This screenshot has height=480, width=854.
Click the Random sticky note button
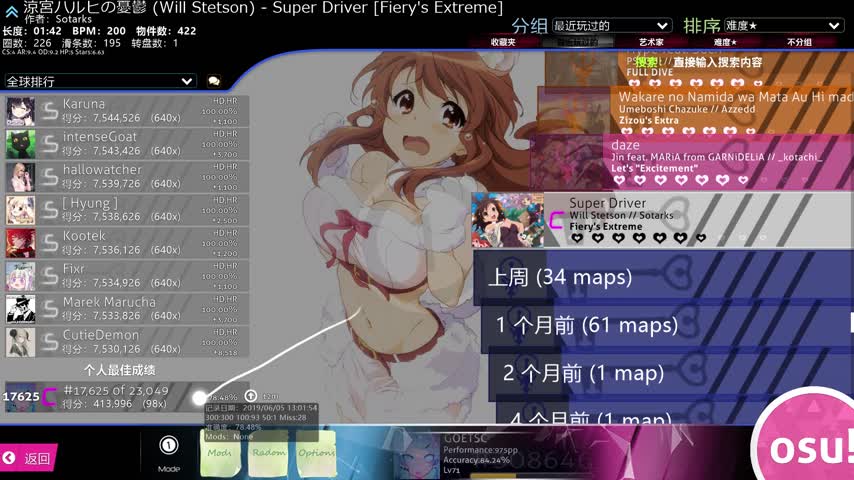tap(268, 453)
